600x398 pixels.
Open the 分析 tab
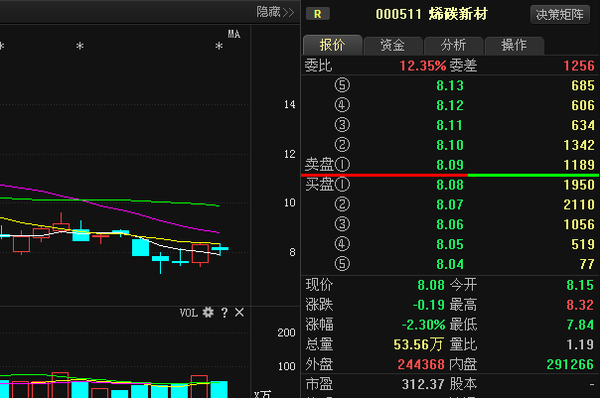(x=453, y=46)
